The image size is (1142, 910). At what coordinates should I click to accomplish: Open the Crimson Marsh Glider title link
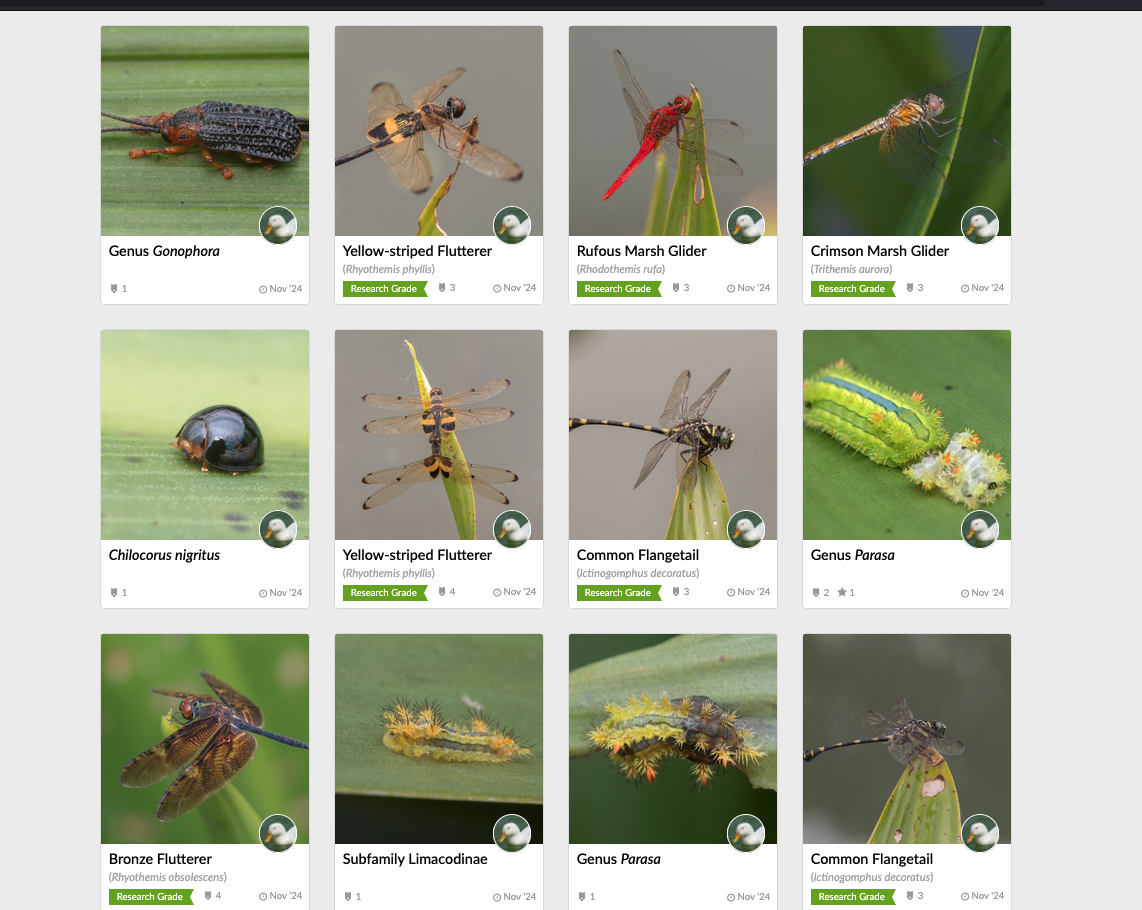879,251
